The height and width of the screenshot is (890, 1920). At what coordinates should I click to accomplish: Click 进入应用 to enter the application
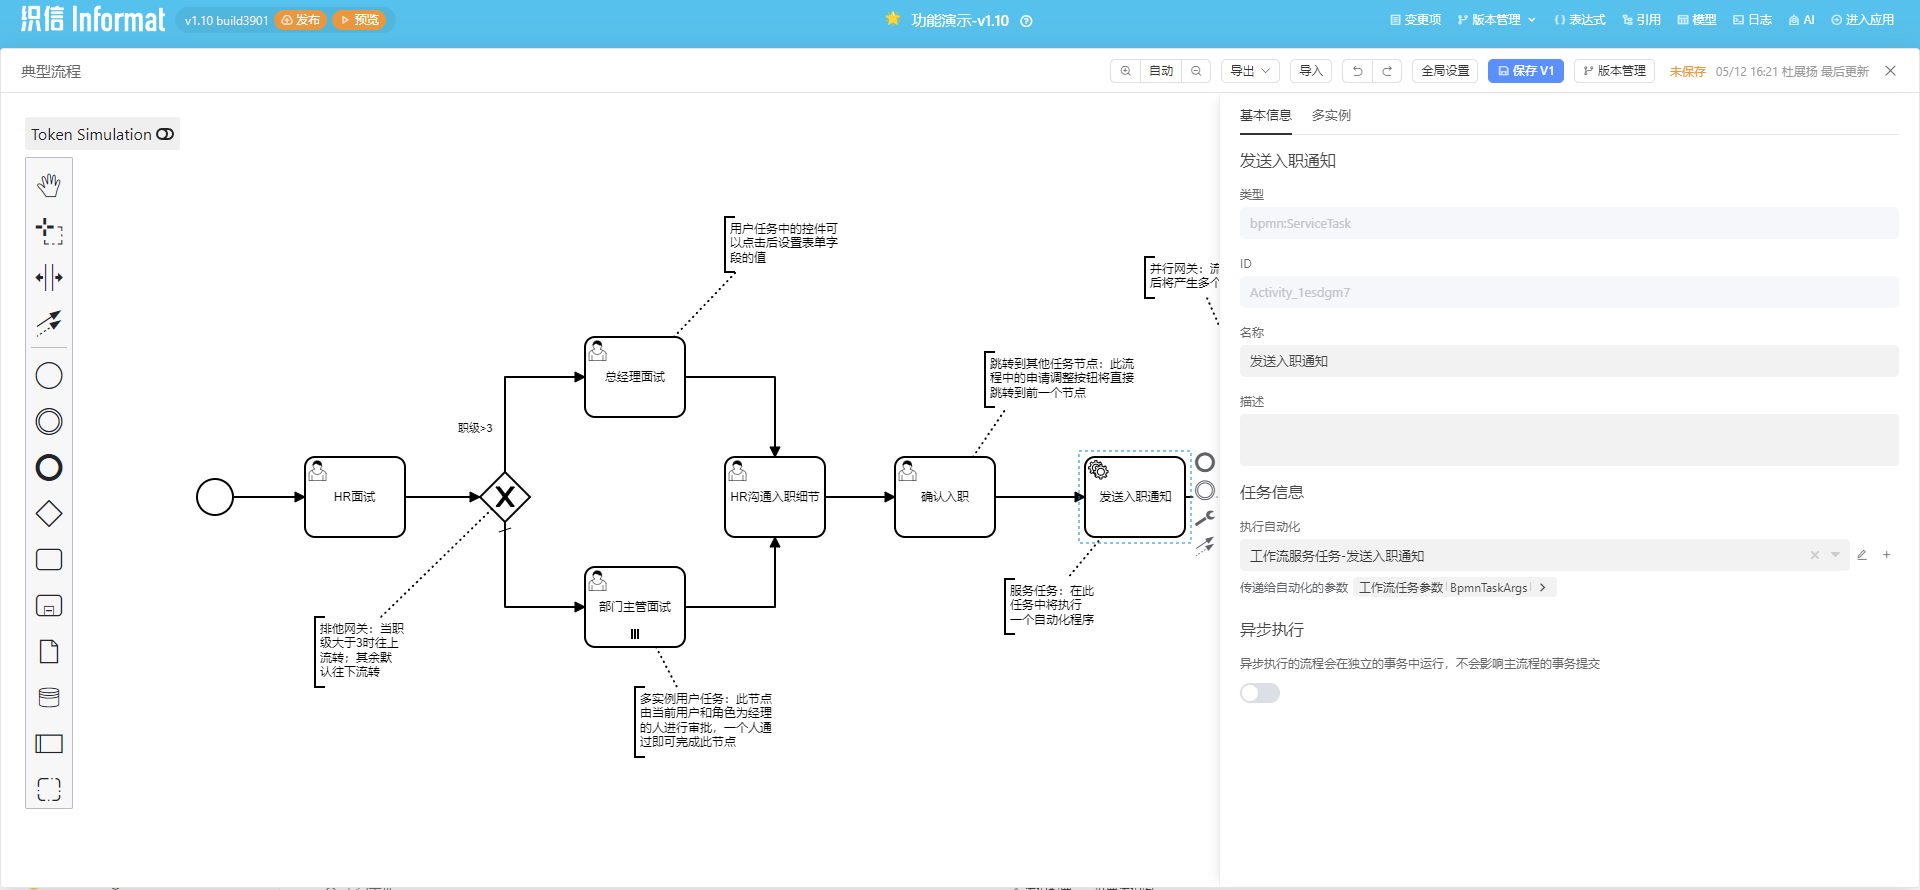pyautogui.click(x=1862, y=20)
